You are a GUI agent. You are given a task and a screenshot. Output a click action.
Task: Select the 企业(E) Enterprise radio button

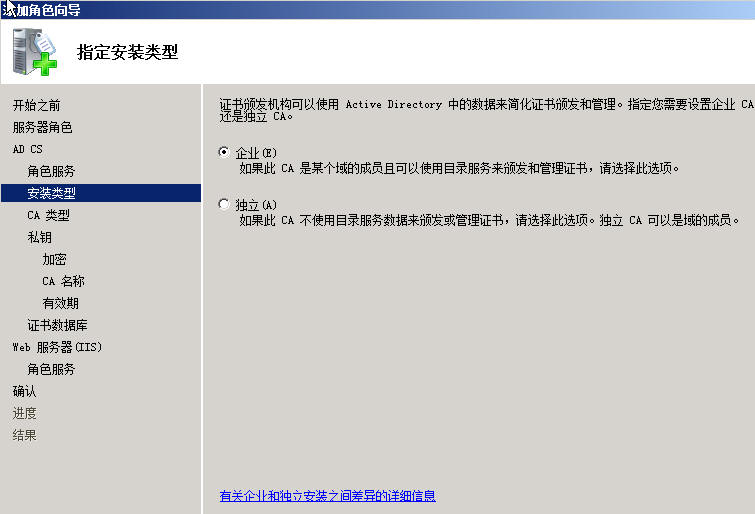[223, 152]
